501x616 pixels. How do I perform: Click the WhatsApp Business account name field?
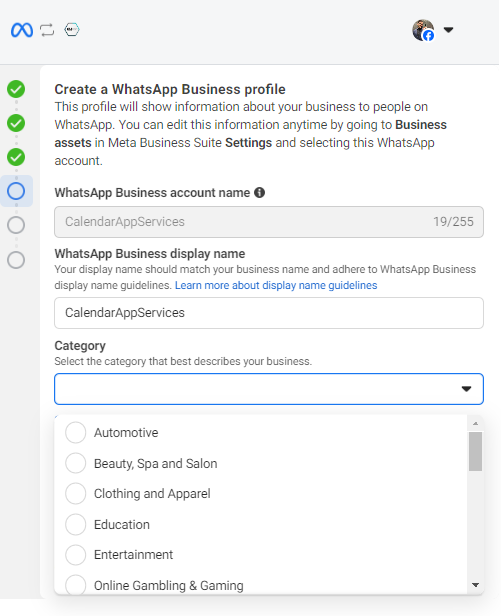tap(269, 222)
